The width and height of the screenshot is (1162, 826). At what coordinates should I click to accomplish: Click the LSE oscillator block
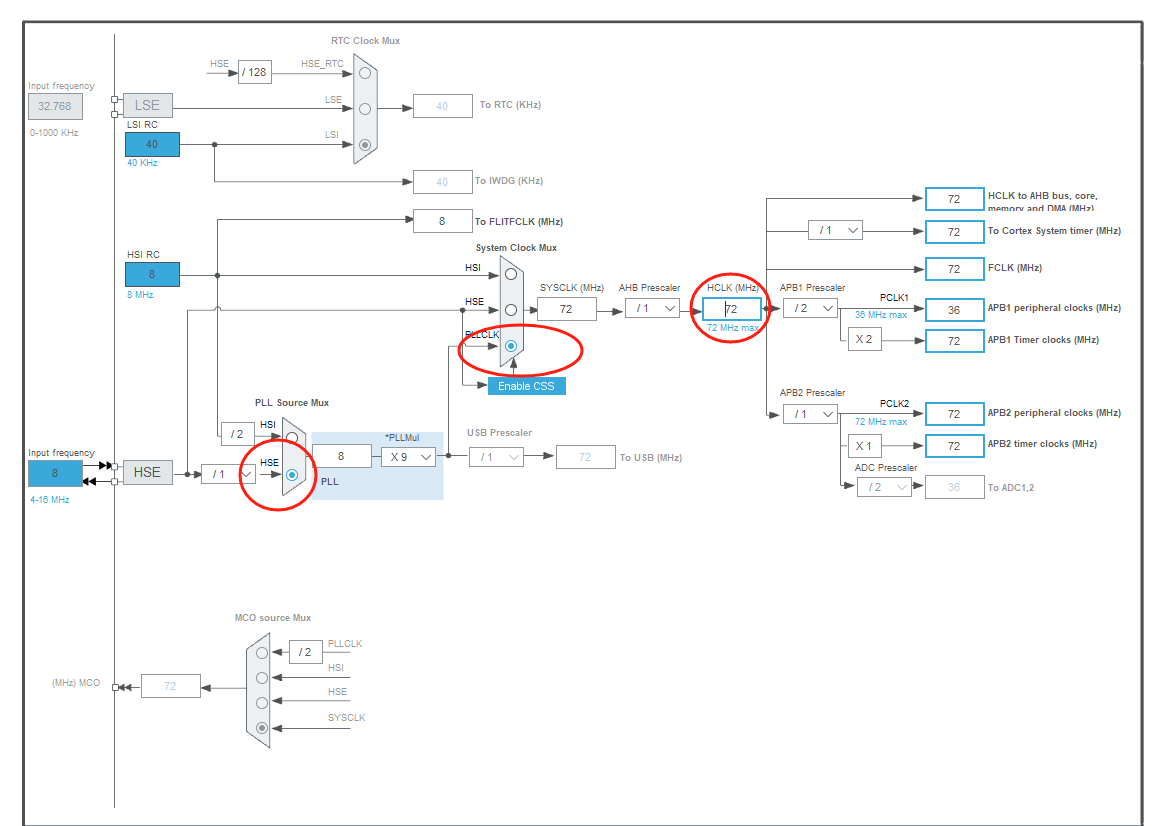[x=147, y=105]
